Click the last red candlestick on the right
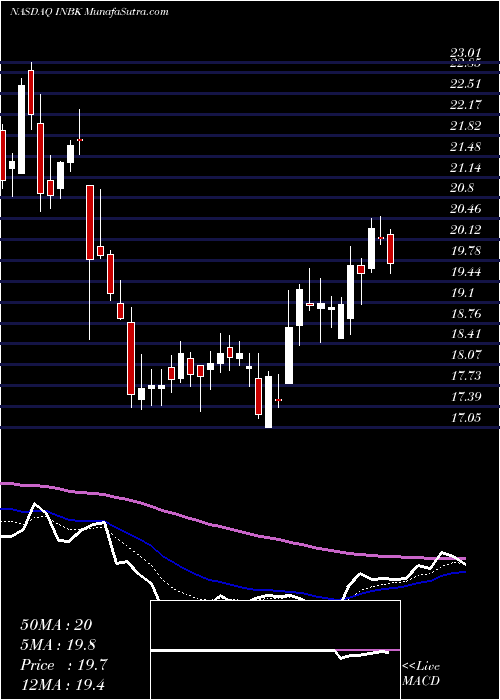Image resolution: width=500 pixels, height=700 pixels. 391,249
